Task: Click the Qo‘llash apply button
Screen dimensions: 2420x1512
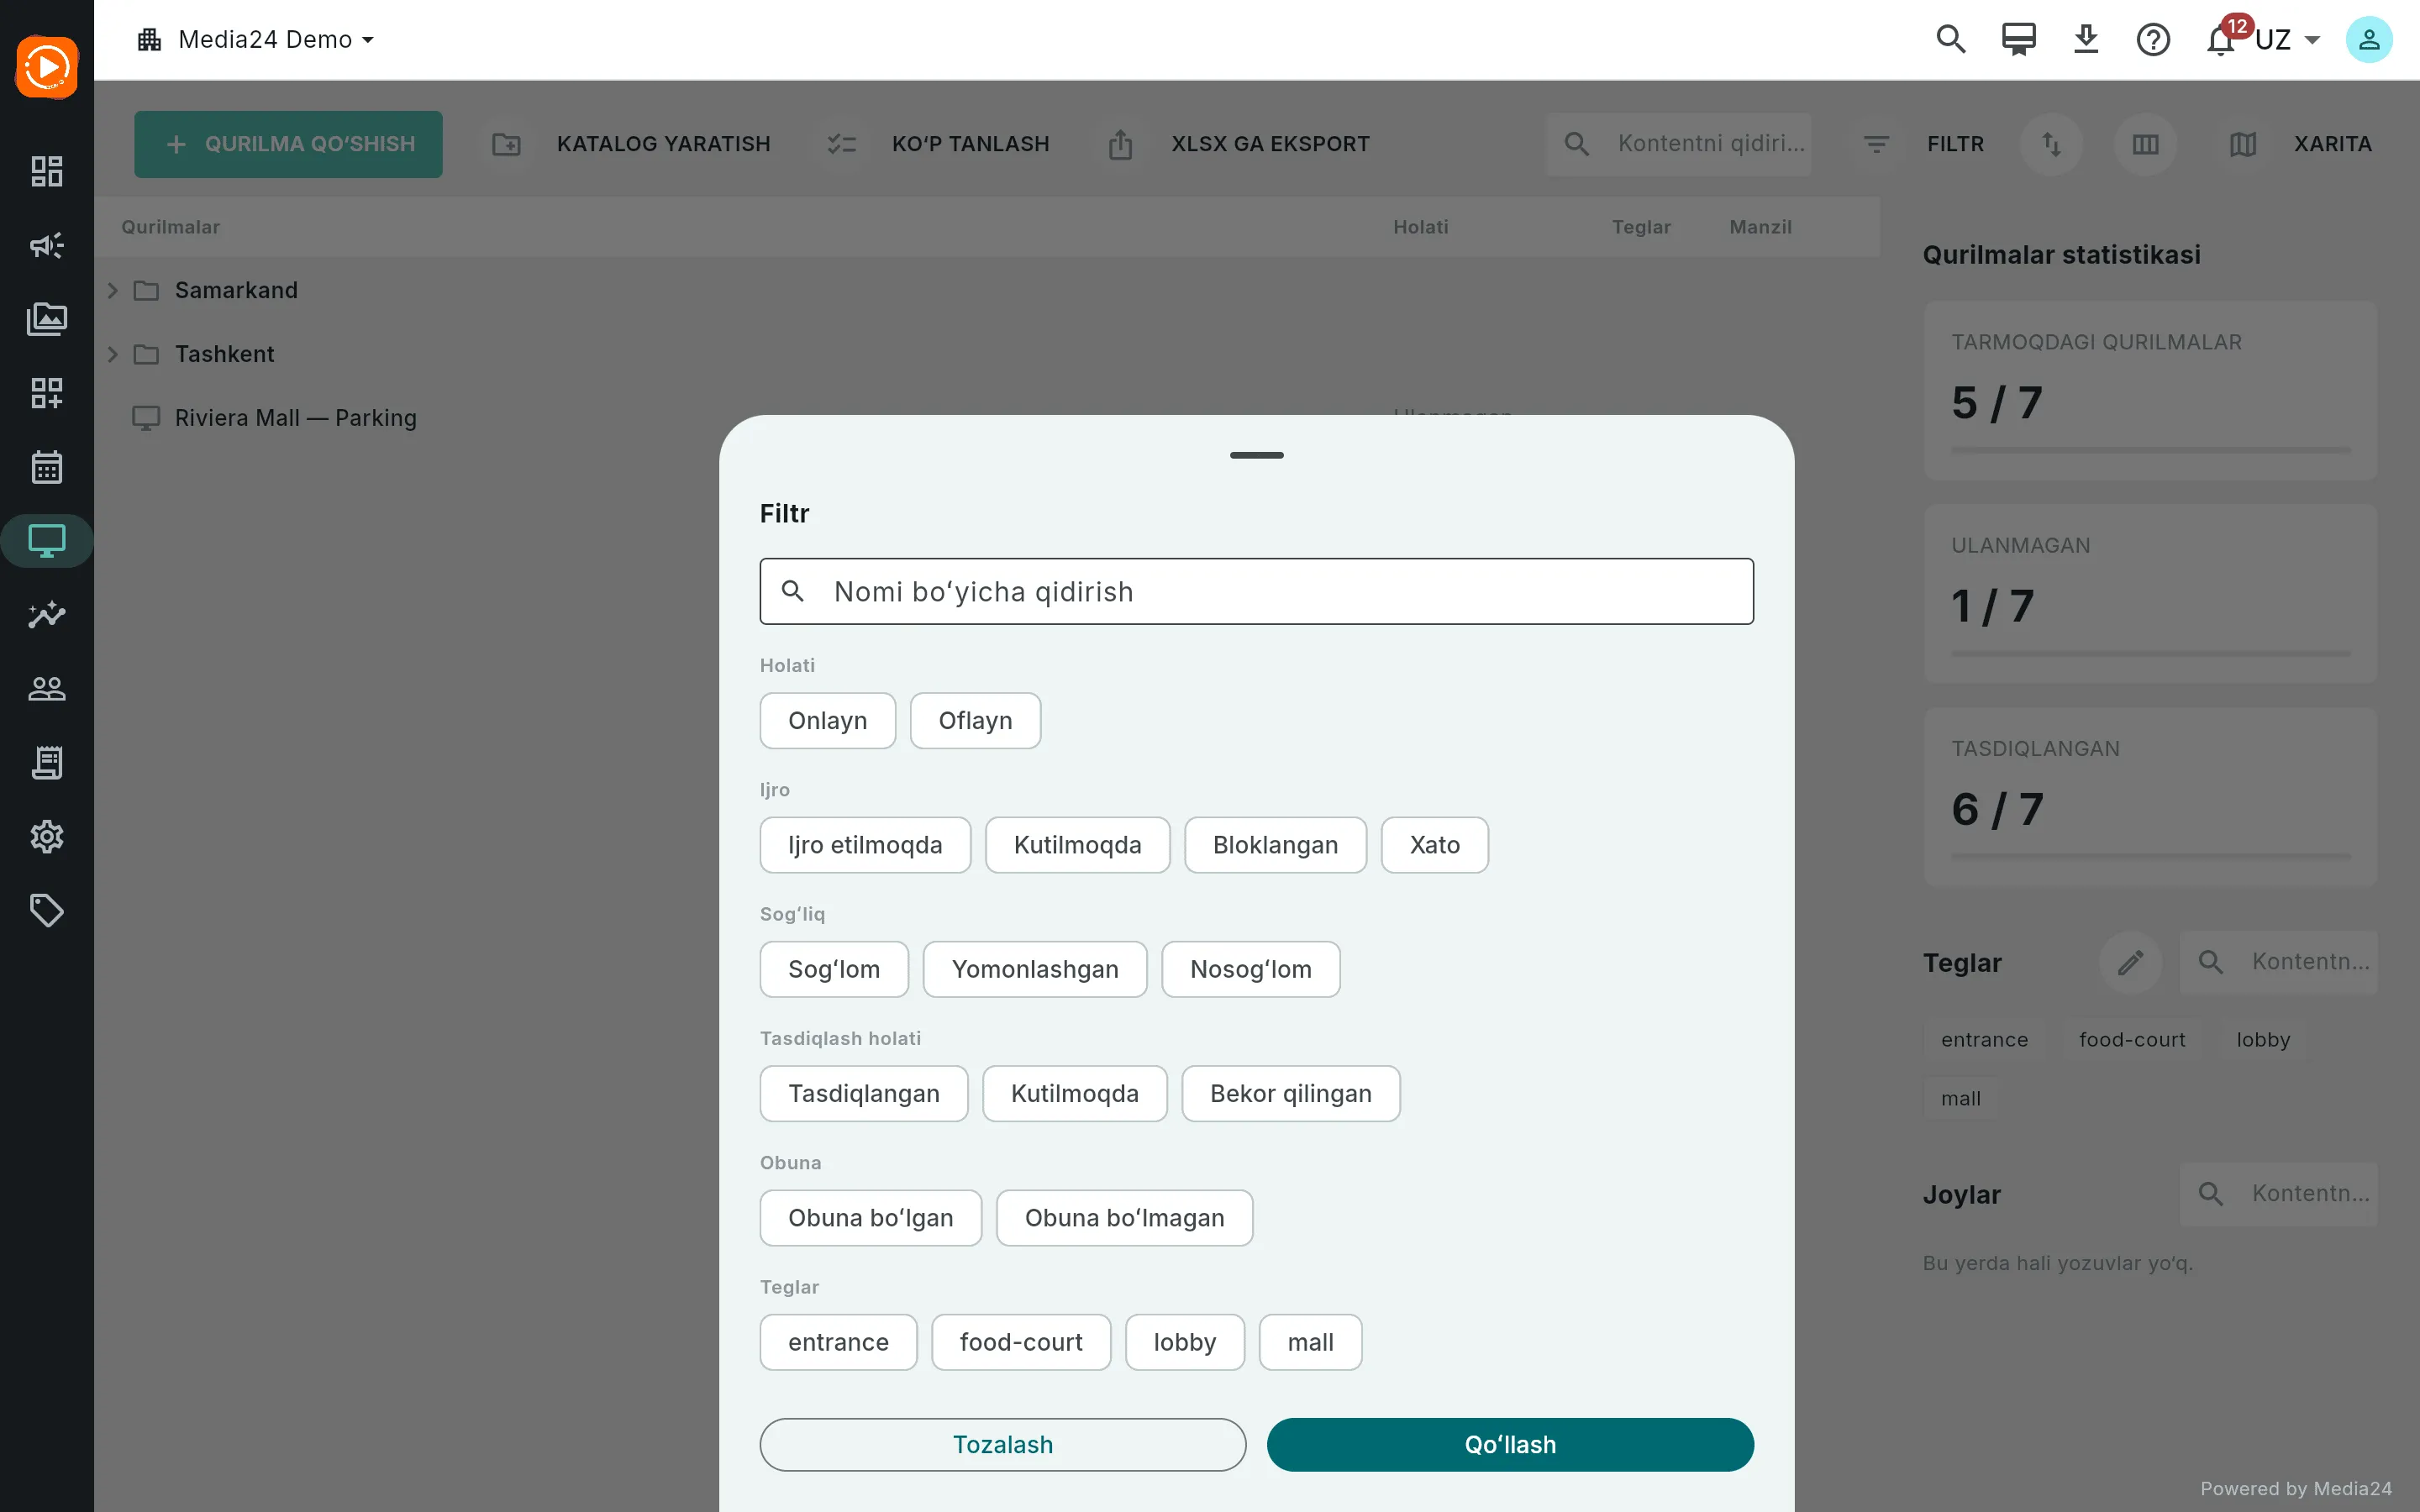Action: (x=1510, y=1444)
